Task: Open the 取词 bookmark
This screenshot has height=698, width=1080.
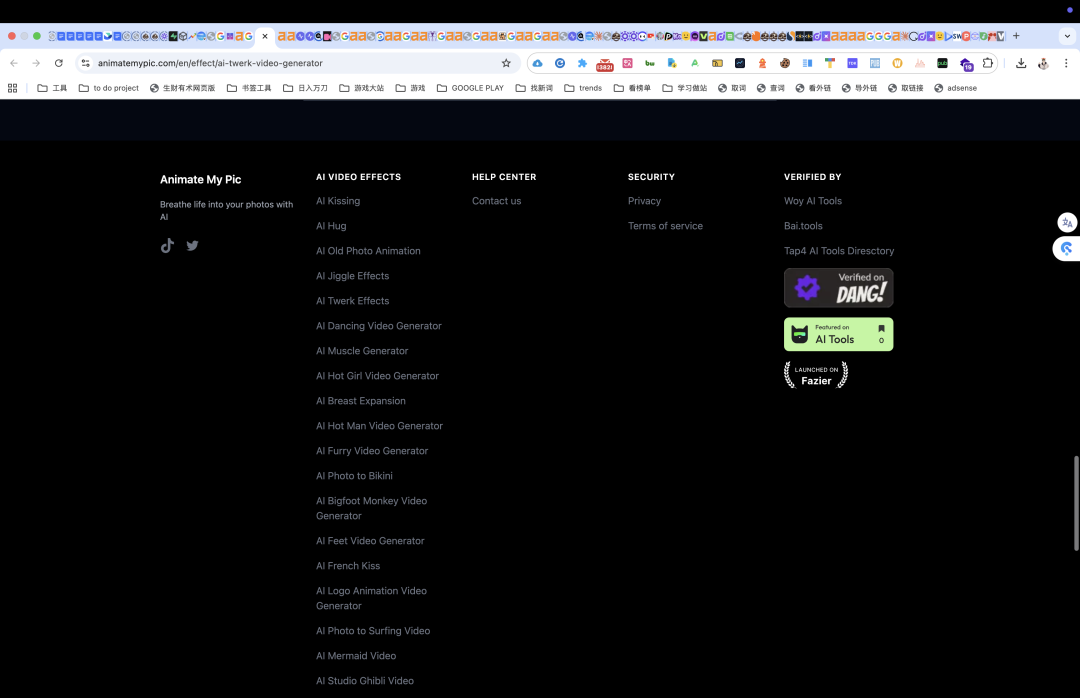Action: point(732,88)
